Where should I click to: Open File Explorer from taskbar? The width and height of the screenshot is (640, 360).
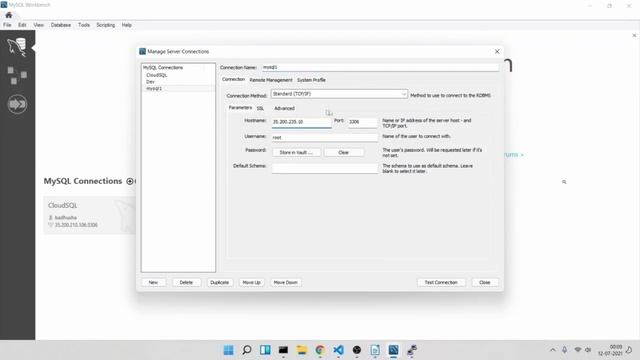click(302, 350)
